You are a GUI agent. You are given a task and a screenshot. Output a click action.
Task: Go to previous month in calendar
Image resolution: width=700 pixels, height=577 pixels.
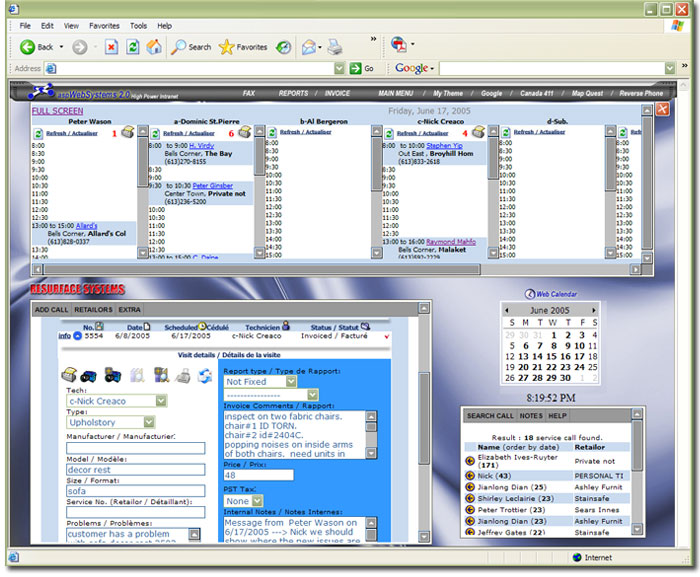[x=507, y=310]
